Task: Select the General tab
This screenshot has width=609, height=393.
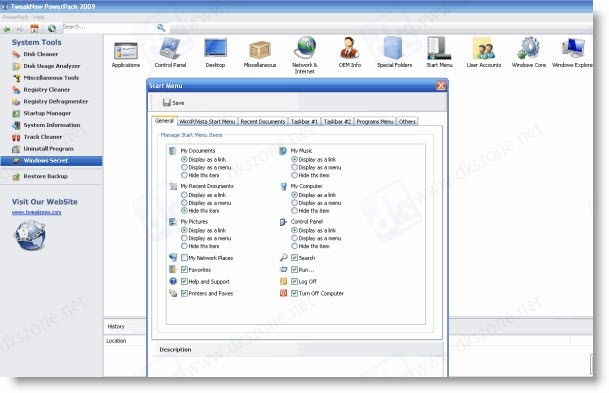Action: pyautogui.click(x=164, y=121)
